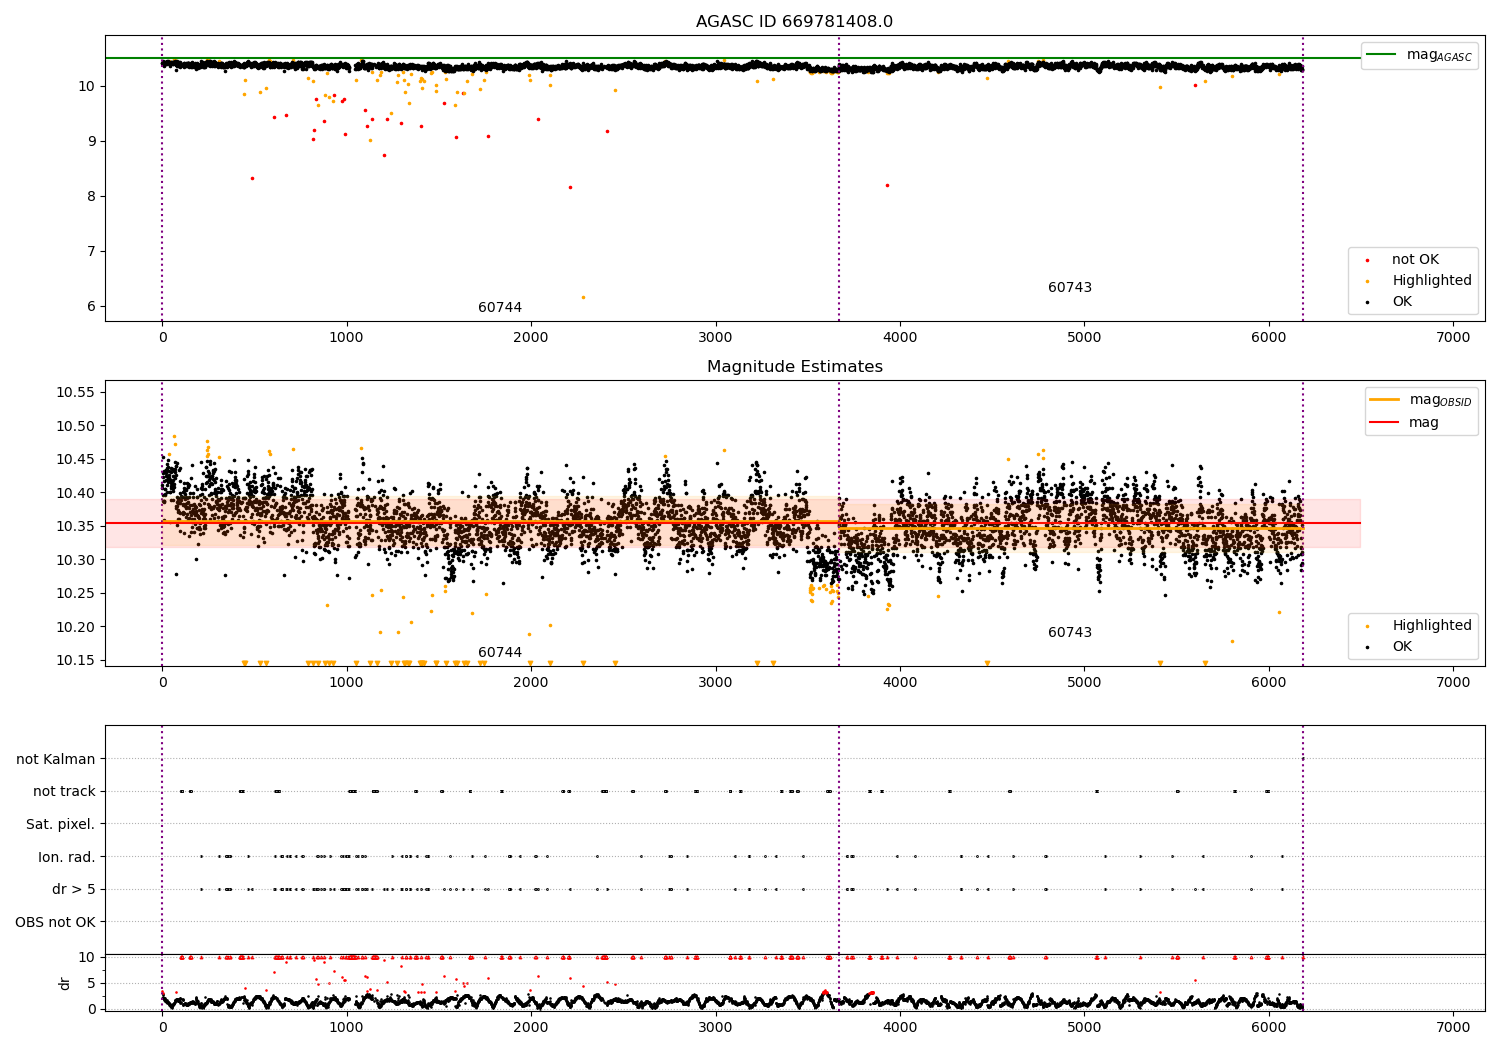Click the red 'mag' legend entry
The image size is (1500, 1050).
coord(1404,423)
